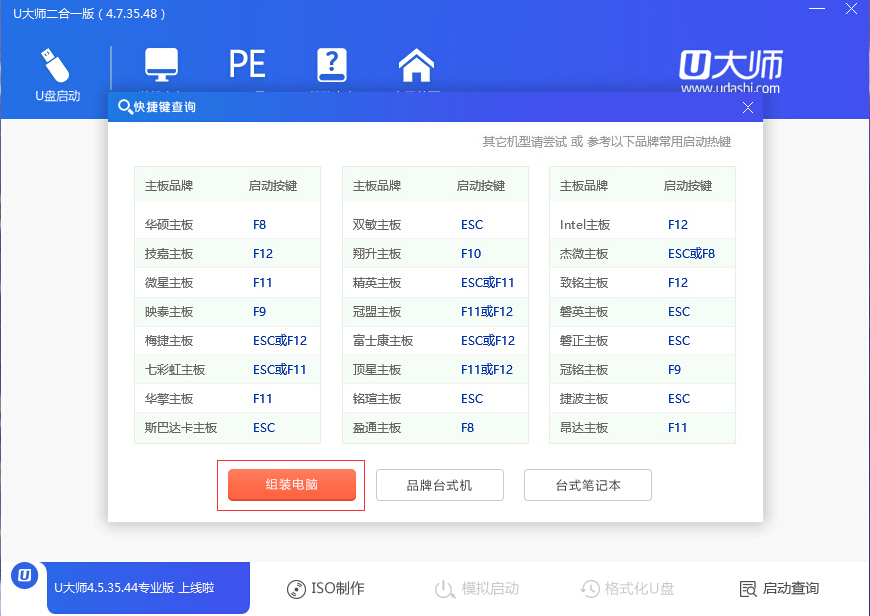Click the 双敏主板 row label
Viewport: 870px width, 616px height.
pyautogui.click(x=377, y=225)
